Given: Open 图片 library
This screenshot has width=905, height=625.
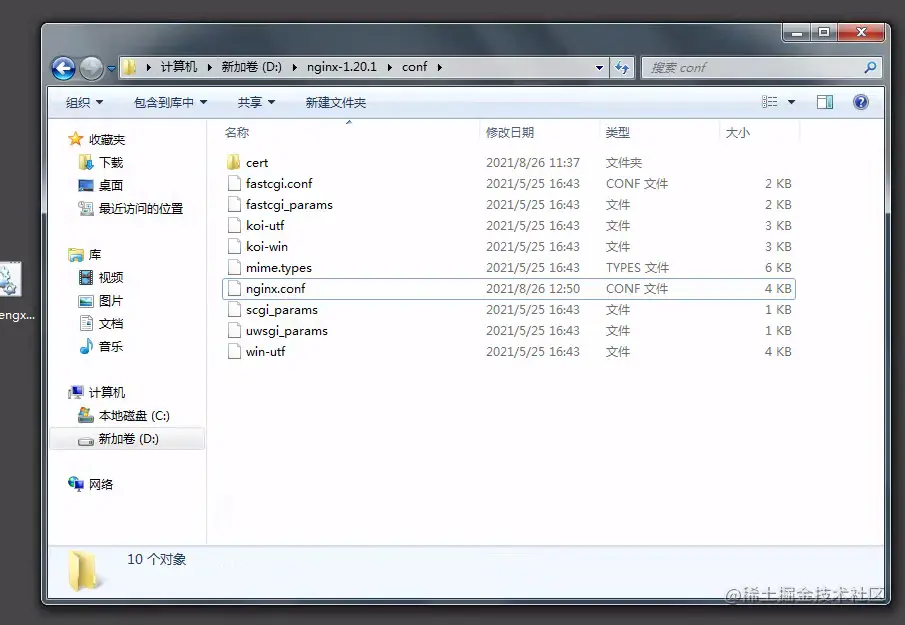Looking at the screenshot, I should (x=111, y=301).
